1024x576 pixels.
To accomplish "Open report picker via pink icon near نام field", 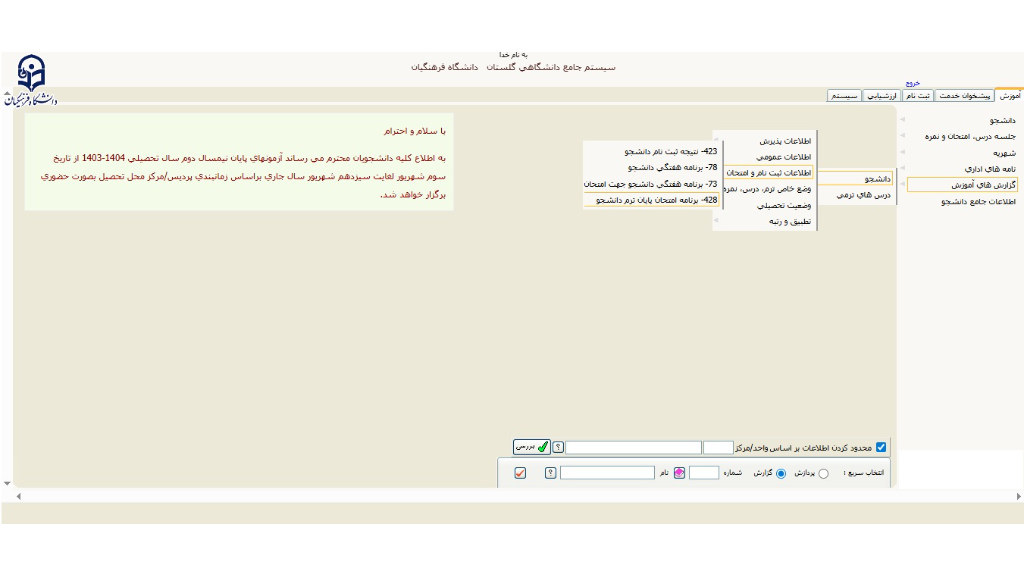I will (677, 472).
